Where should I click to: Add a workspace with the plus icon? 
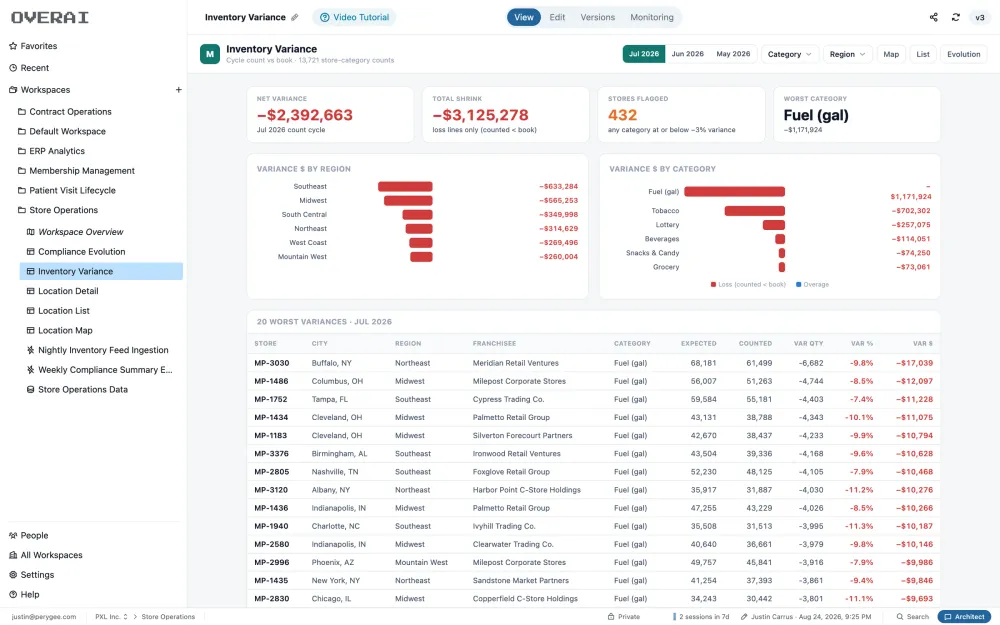pos(179,90)
